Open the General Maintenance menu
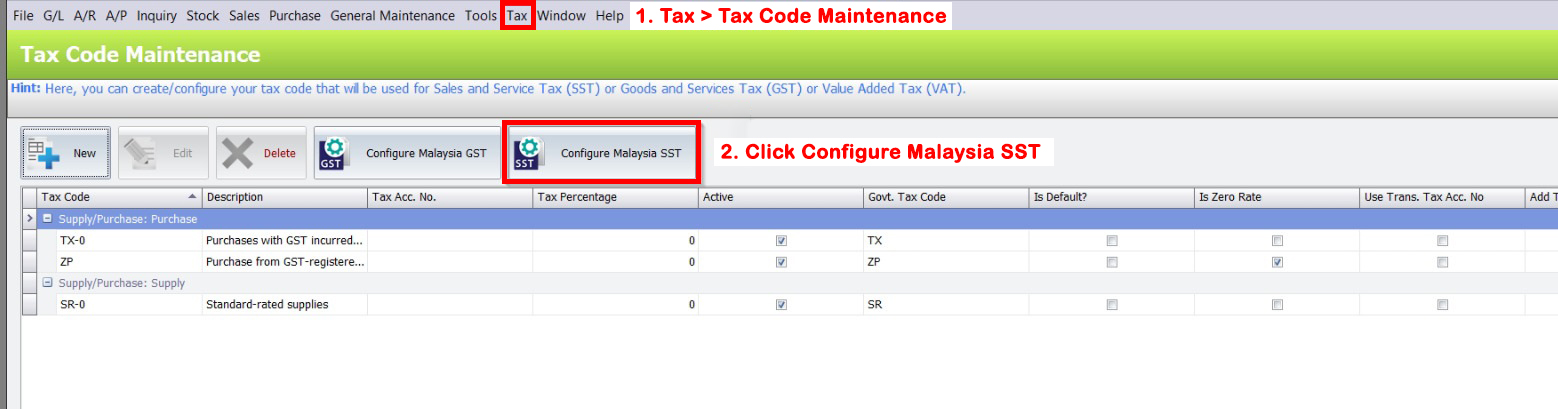Screen dimensions: 1558x409 click(394, 16)
